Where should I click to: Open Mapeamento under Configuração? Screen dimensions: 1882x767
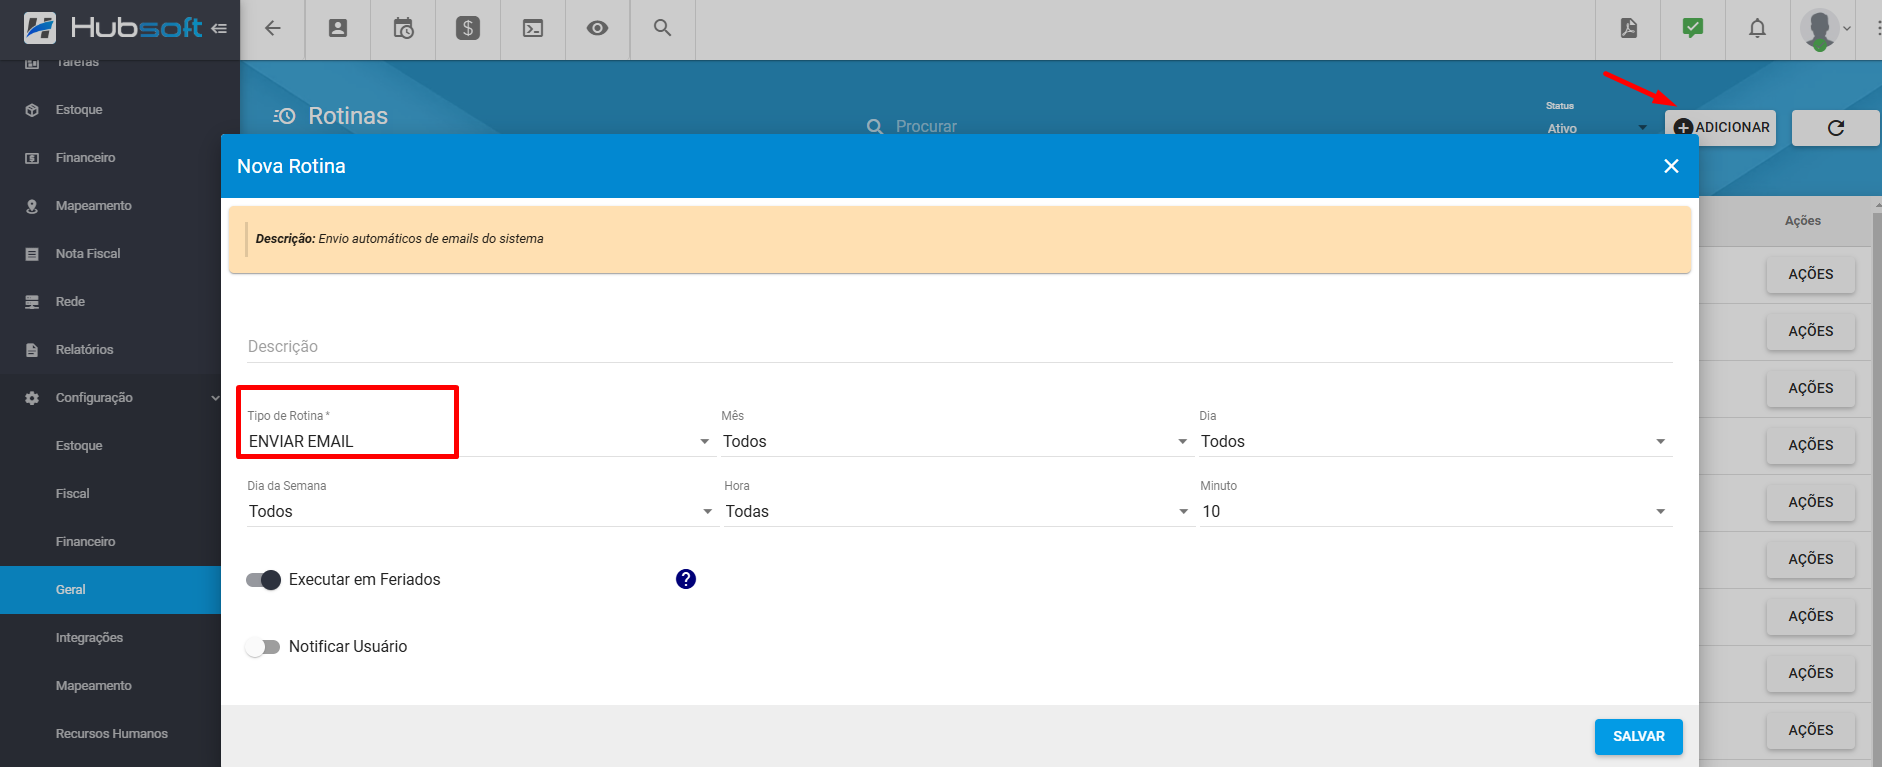[x=94, y=686]
